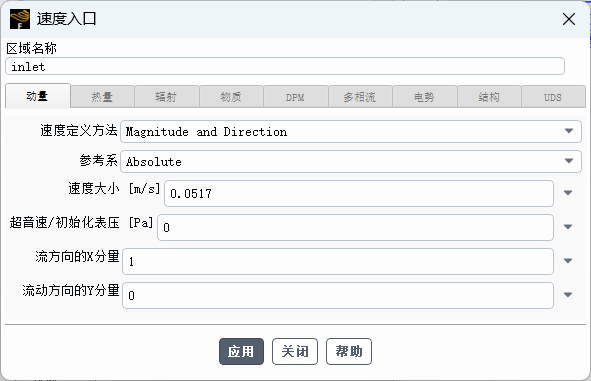Click the Fluent logo icon in title bar
Viewport: 591px width, 381px height.
tap(20, 19)
